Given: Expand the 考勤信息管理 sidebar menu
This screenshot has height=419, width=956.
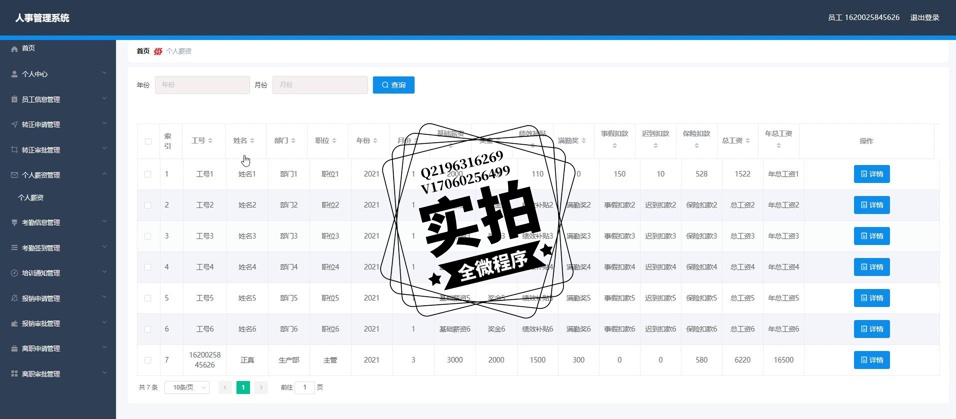Looking at the screenshot, I should click(x=58, y=223).
